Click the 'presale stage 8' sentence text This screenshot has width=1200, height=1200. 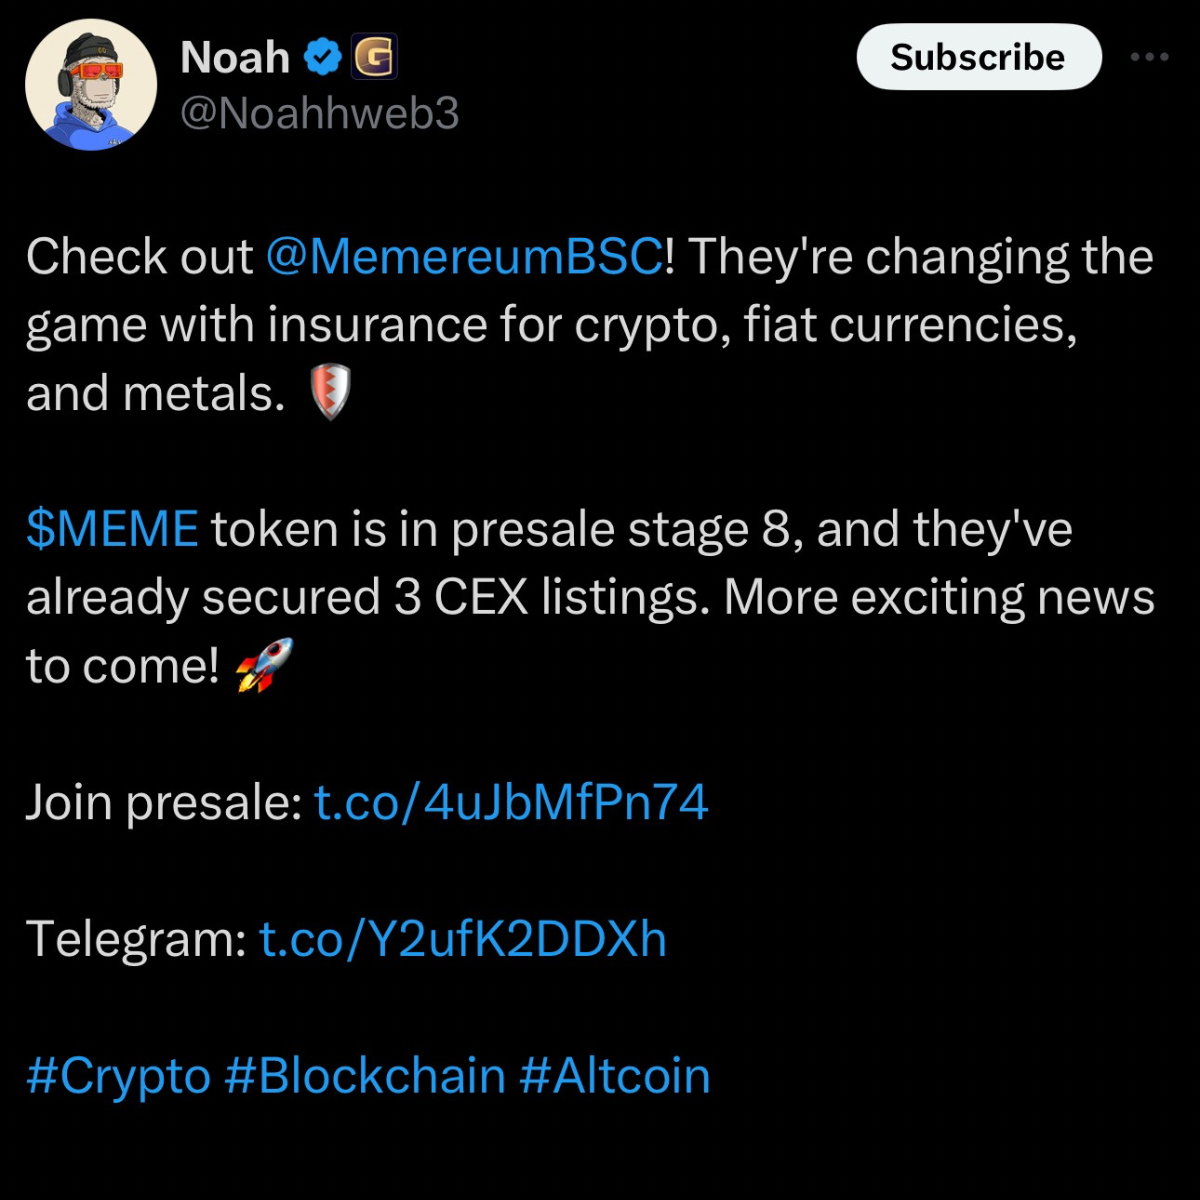click(x=620, y=529)
